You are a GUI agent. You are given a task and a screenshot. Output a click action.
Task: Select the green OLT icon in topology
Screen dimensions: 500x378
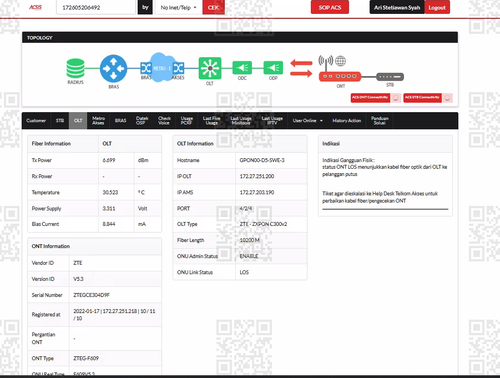(210, 68)
